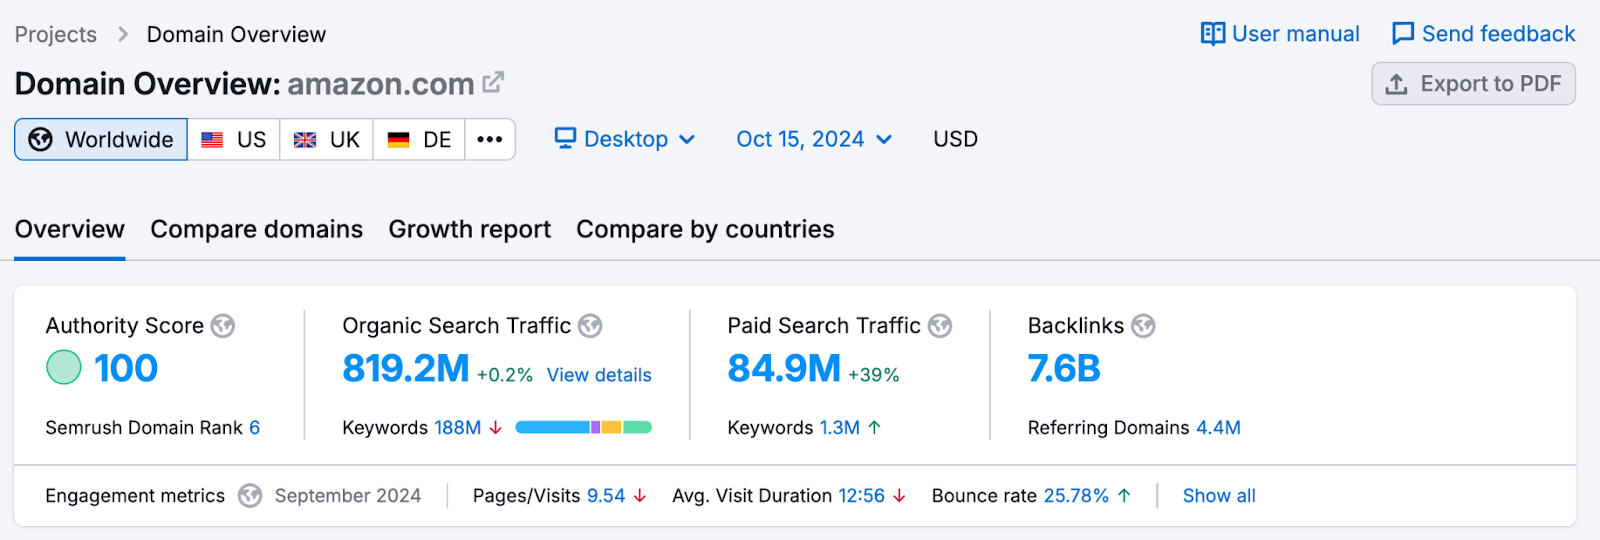Click Pages/Visits 9.54 value
This screenshot has height=540, width=1600.
(x=606, y=496)
